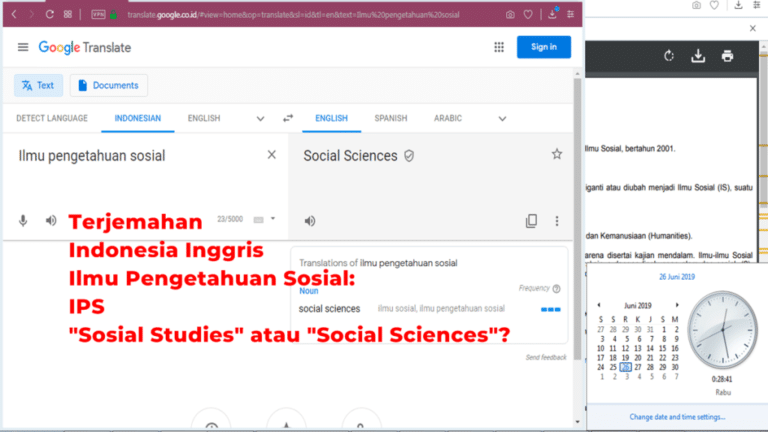Click the scroll down arrow of Translate page

[577, 422]
